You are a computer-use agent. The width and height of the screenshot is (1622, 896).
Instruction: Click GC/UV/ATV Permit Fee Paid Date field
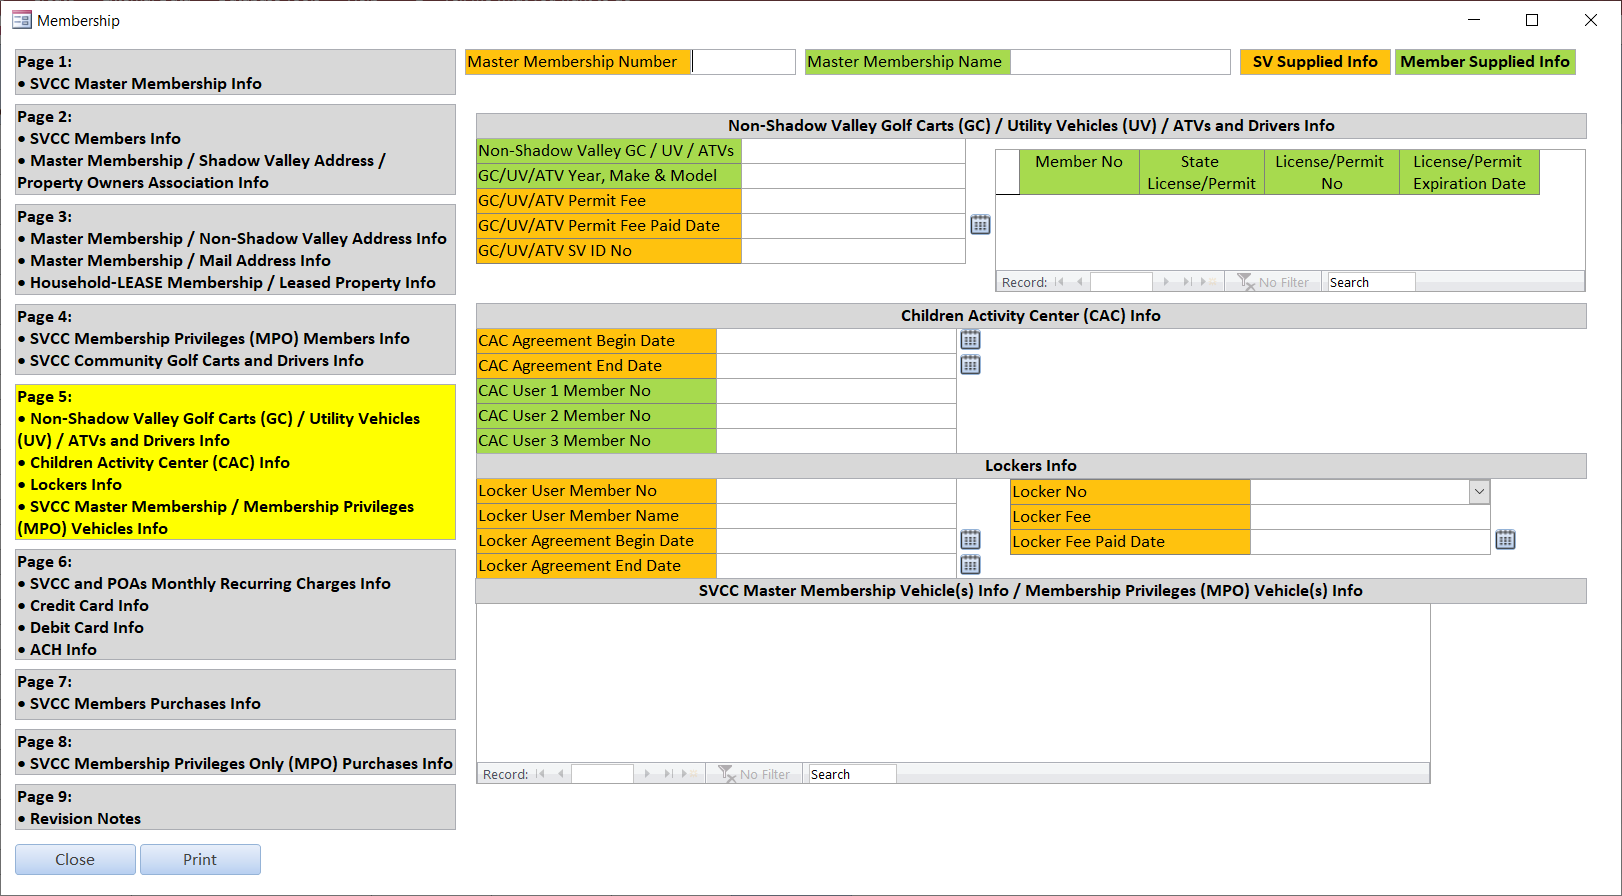[853, 226]
